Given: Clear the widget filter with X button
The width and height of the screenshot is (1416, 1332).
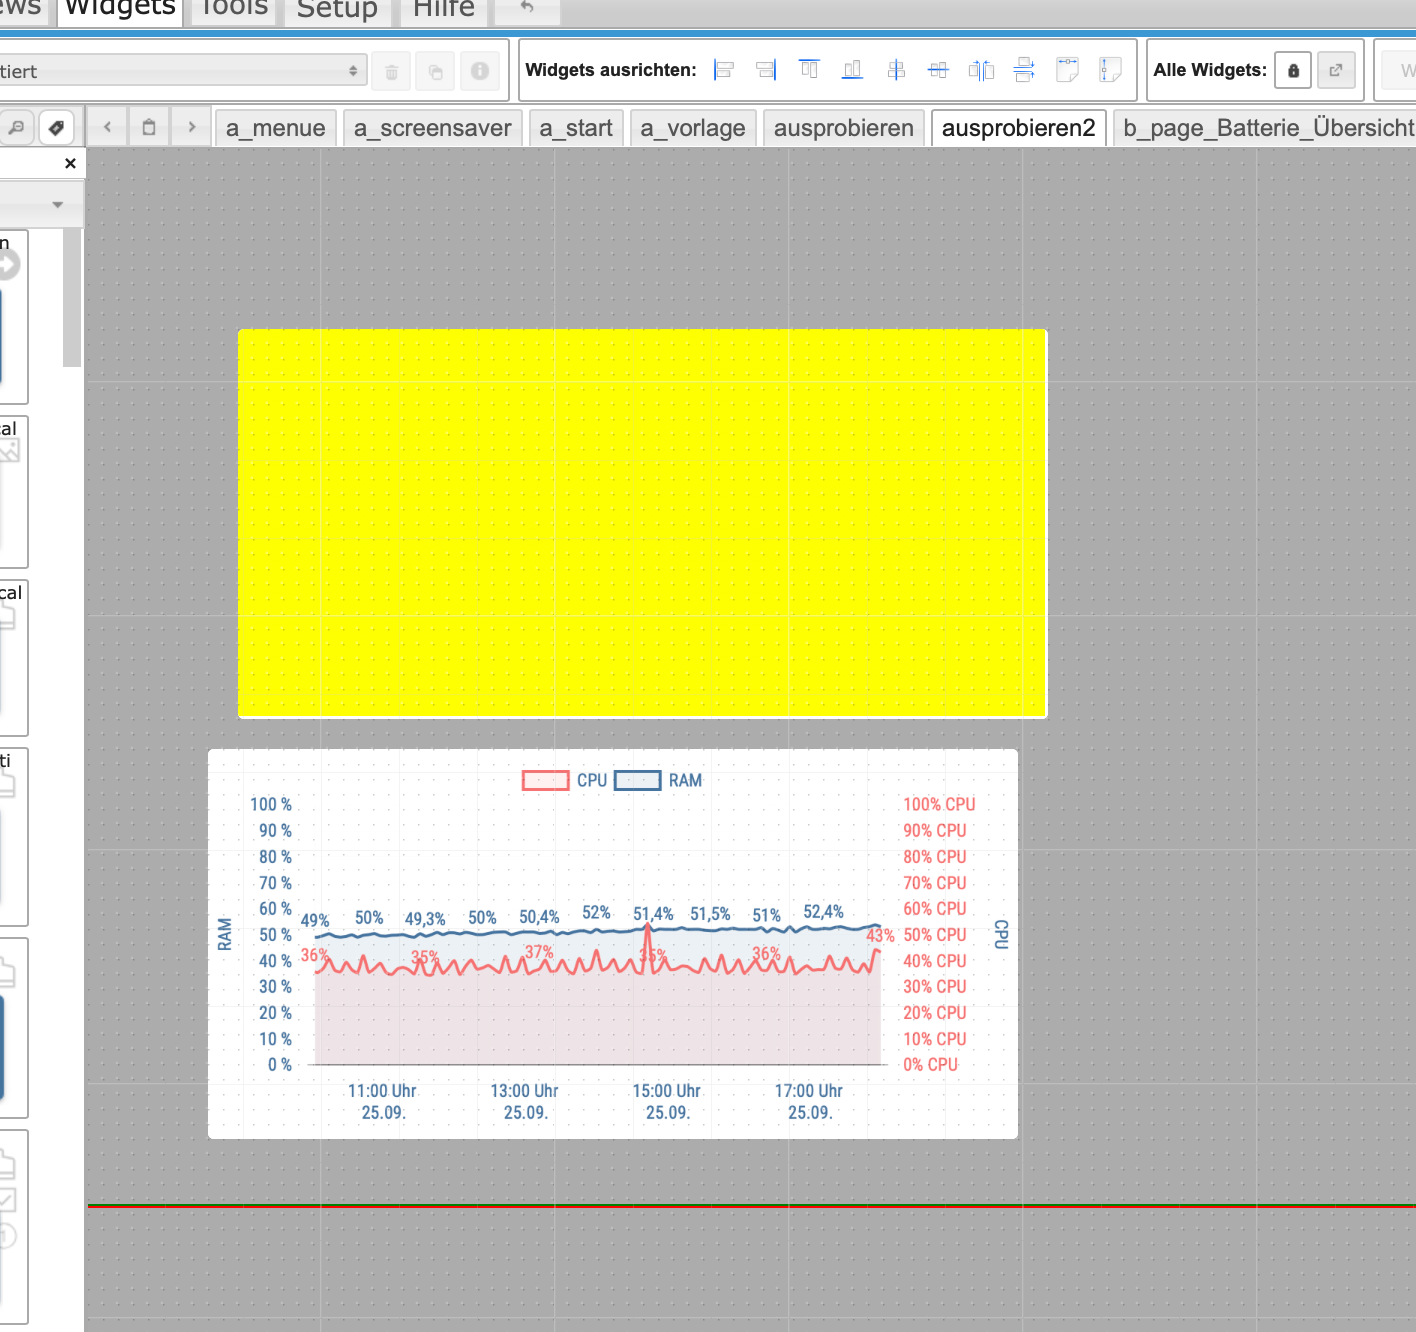Looking at the screenshot, I should pyautogui.click(x=70, y=163).
